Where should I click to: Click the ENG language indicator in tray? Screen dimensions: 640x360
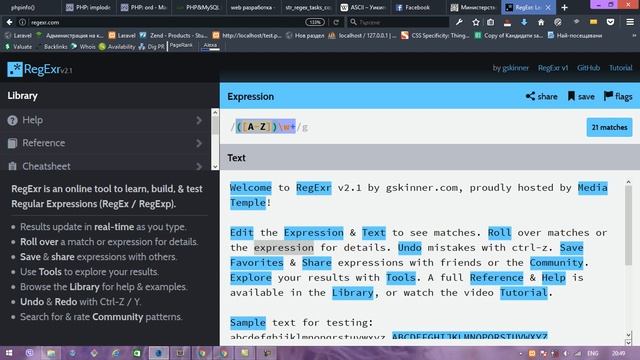[593, 353]
